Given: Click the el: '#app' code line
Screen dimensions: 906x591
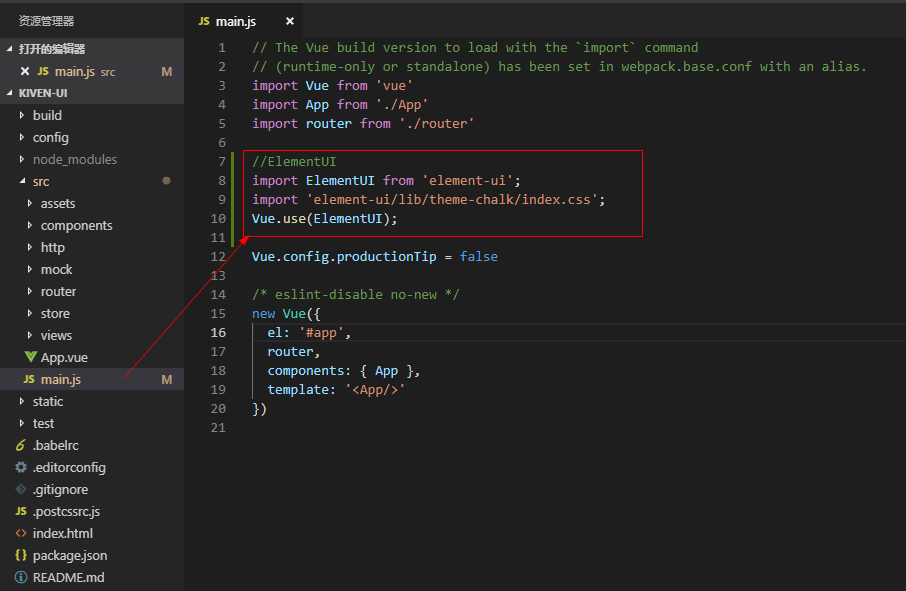Looking at the screenshot, I should point(309,333).
